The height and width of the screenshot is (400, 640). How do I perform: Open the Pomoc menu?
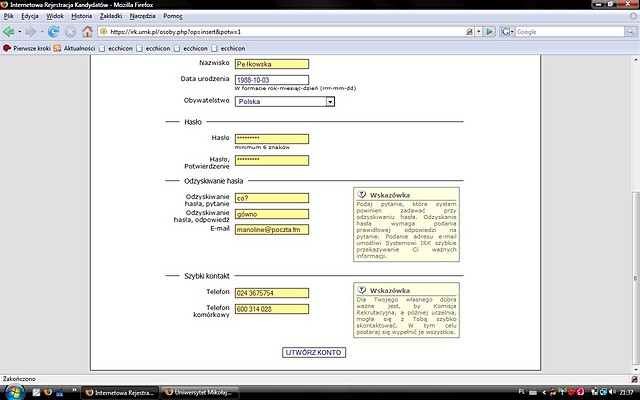coord(173,16)
